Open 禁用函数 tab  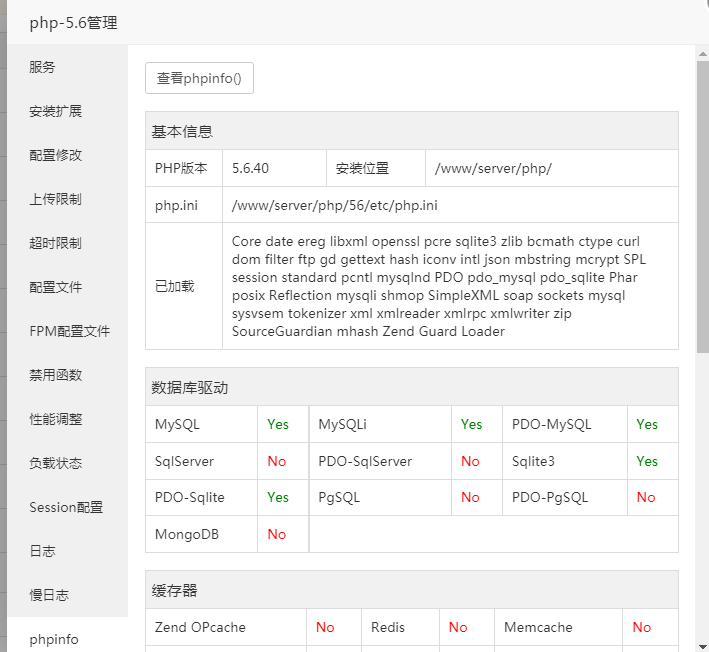click(55, 375)
